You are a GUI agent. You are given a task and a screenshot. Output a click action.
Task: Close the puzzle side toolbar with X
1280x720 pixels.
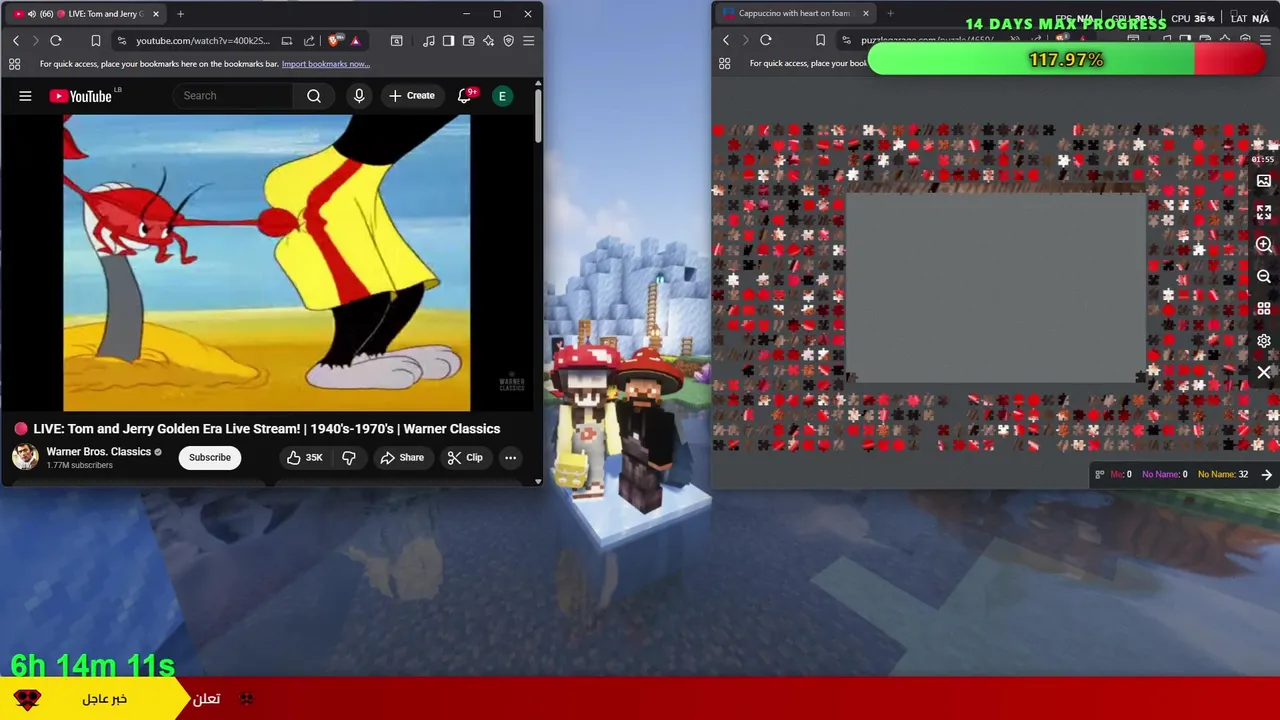tap(1264, 373)
